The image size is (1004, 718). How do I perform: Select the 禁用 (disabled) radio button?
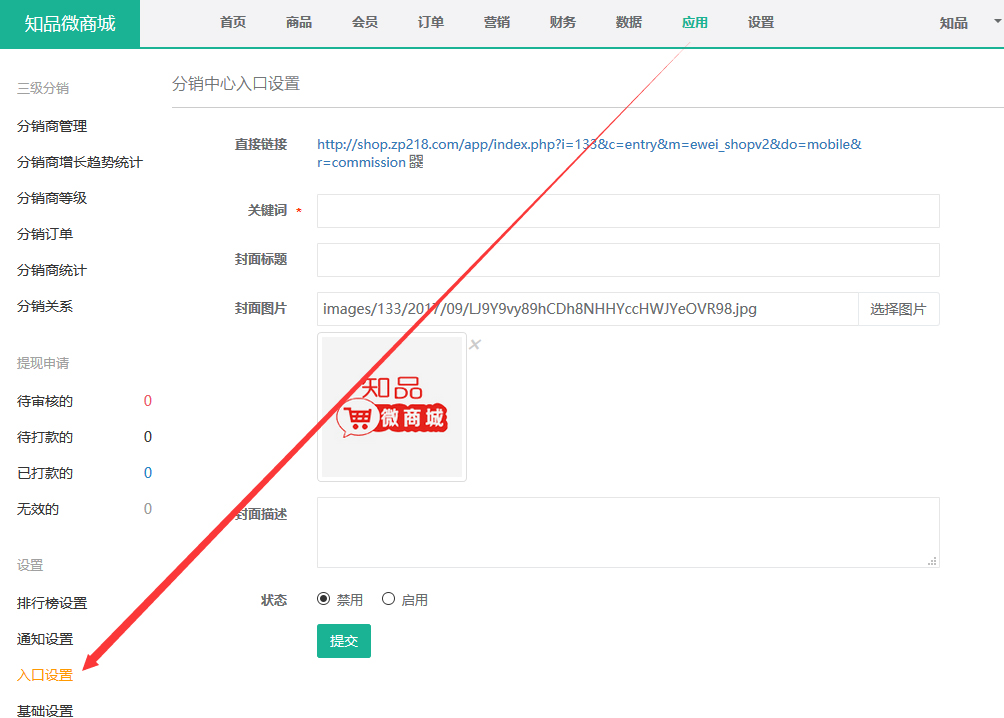click(x=324, y=599)
